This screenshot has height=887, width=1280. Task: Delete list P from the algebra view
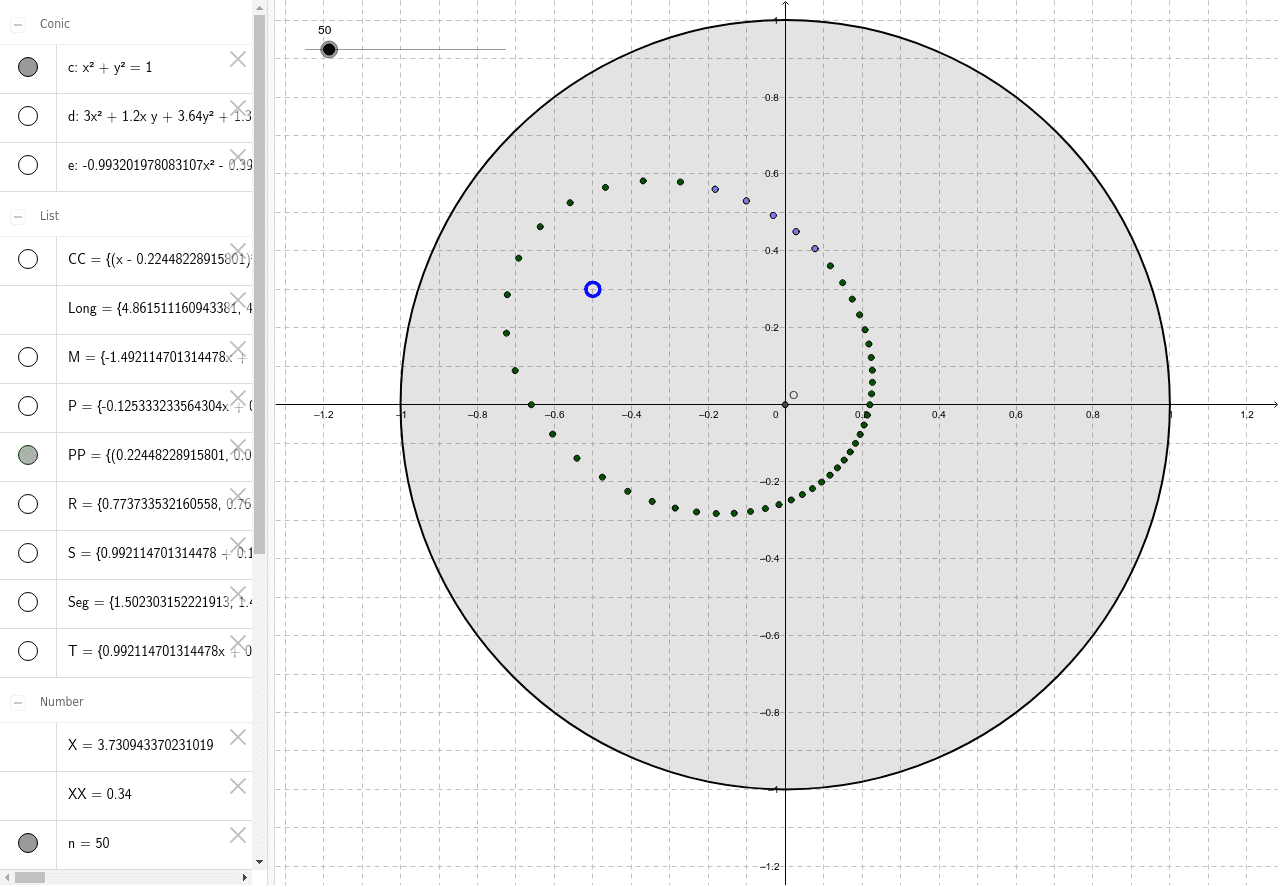pyautogui.click(x=238, y=398)
